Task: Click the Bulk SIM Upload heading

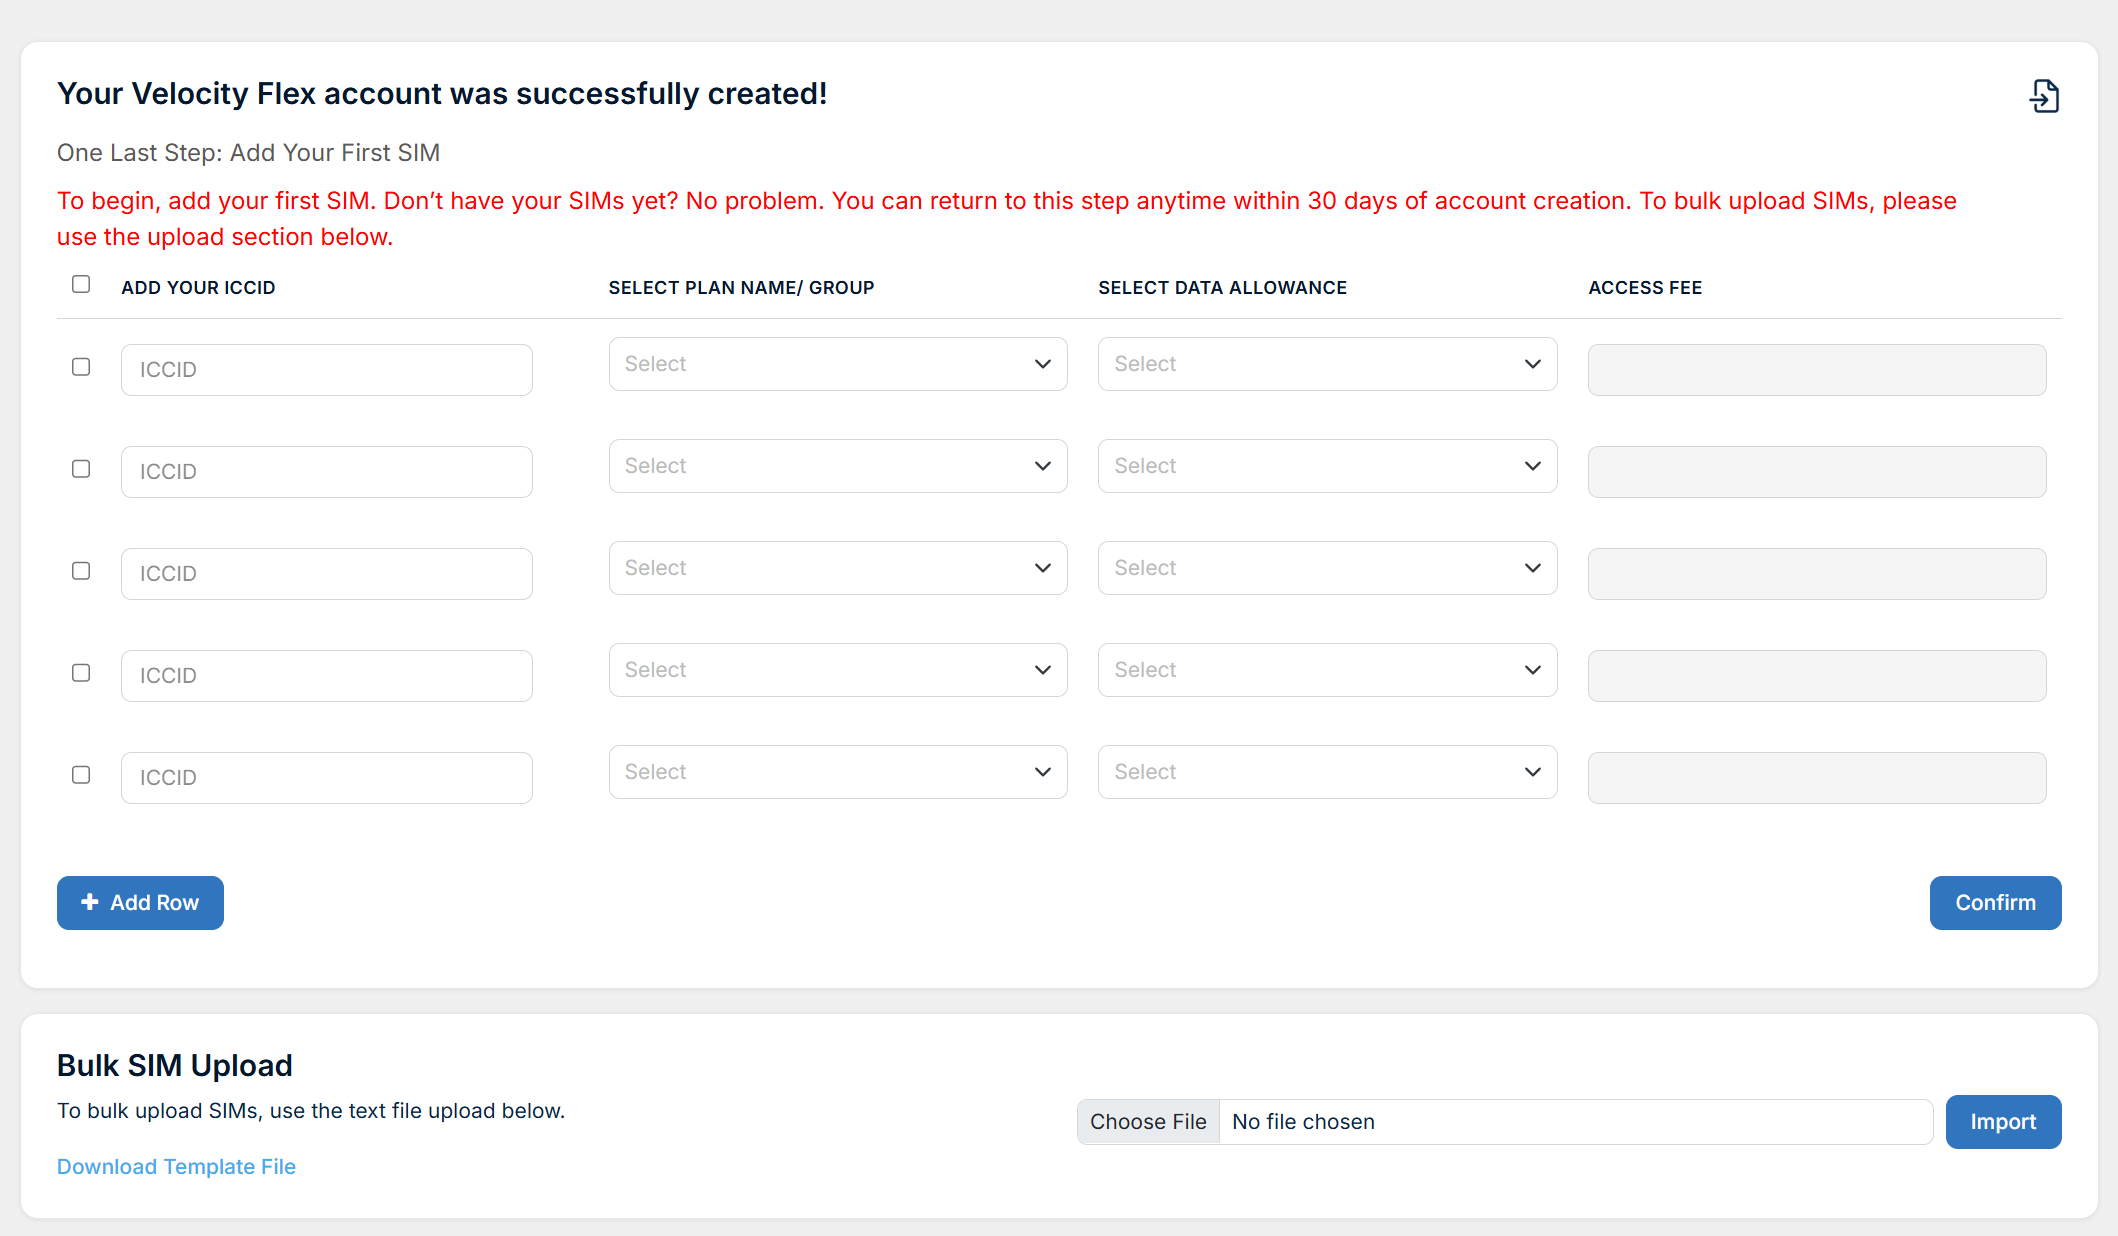Action: click(175, 1066)
